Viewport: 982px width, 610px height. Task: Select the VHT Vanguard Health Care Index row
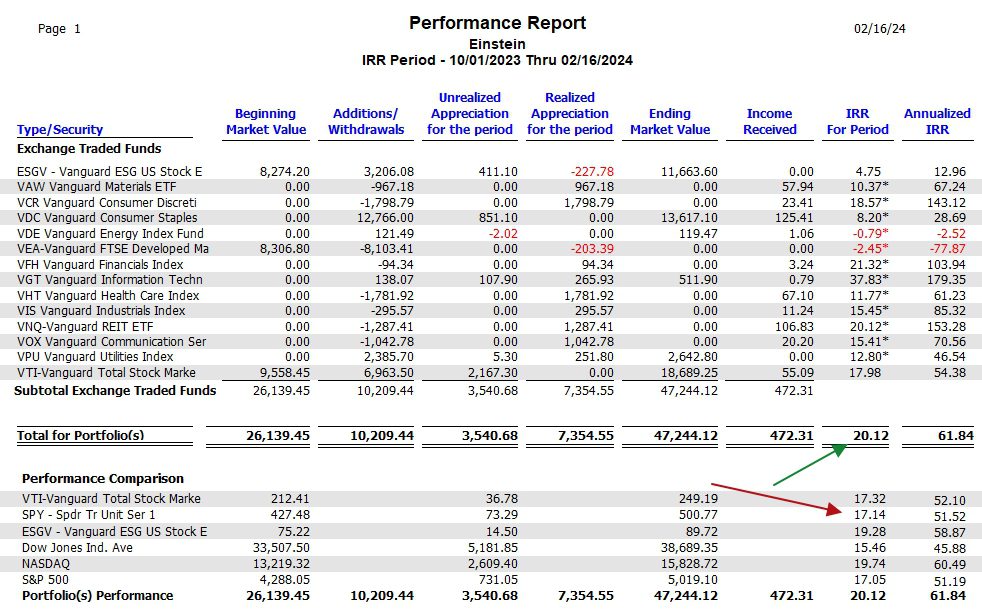[491, 295]
